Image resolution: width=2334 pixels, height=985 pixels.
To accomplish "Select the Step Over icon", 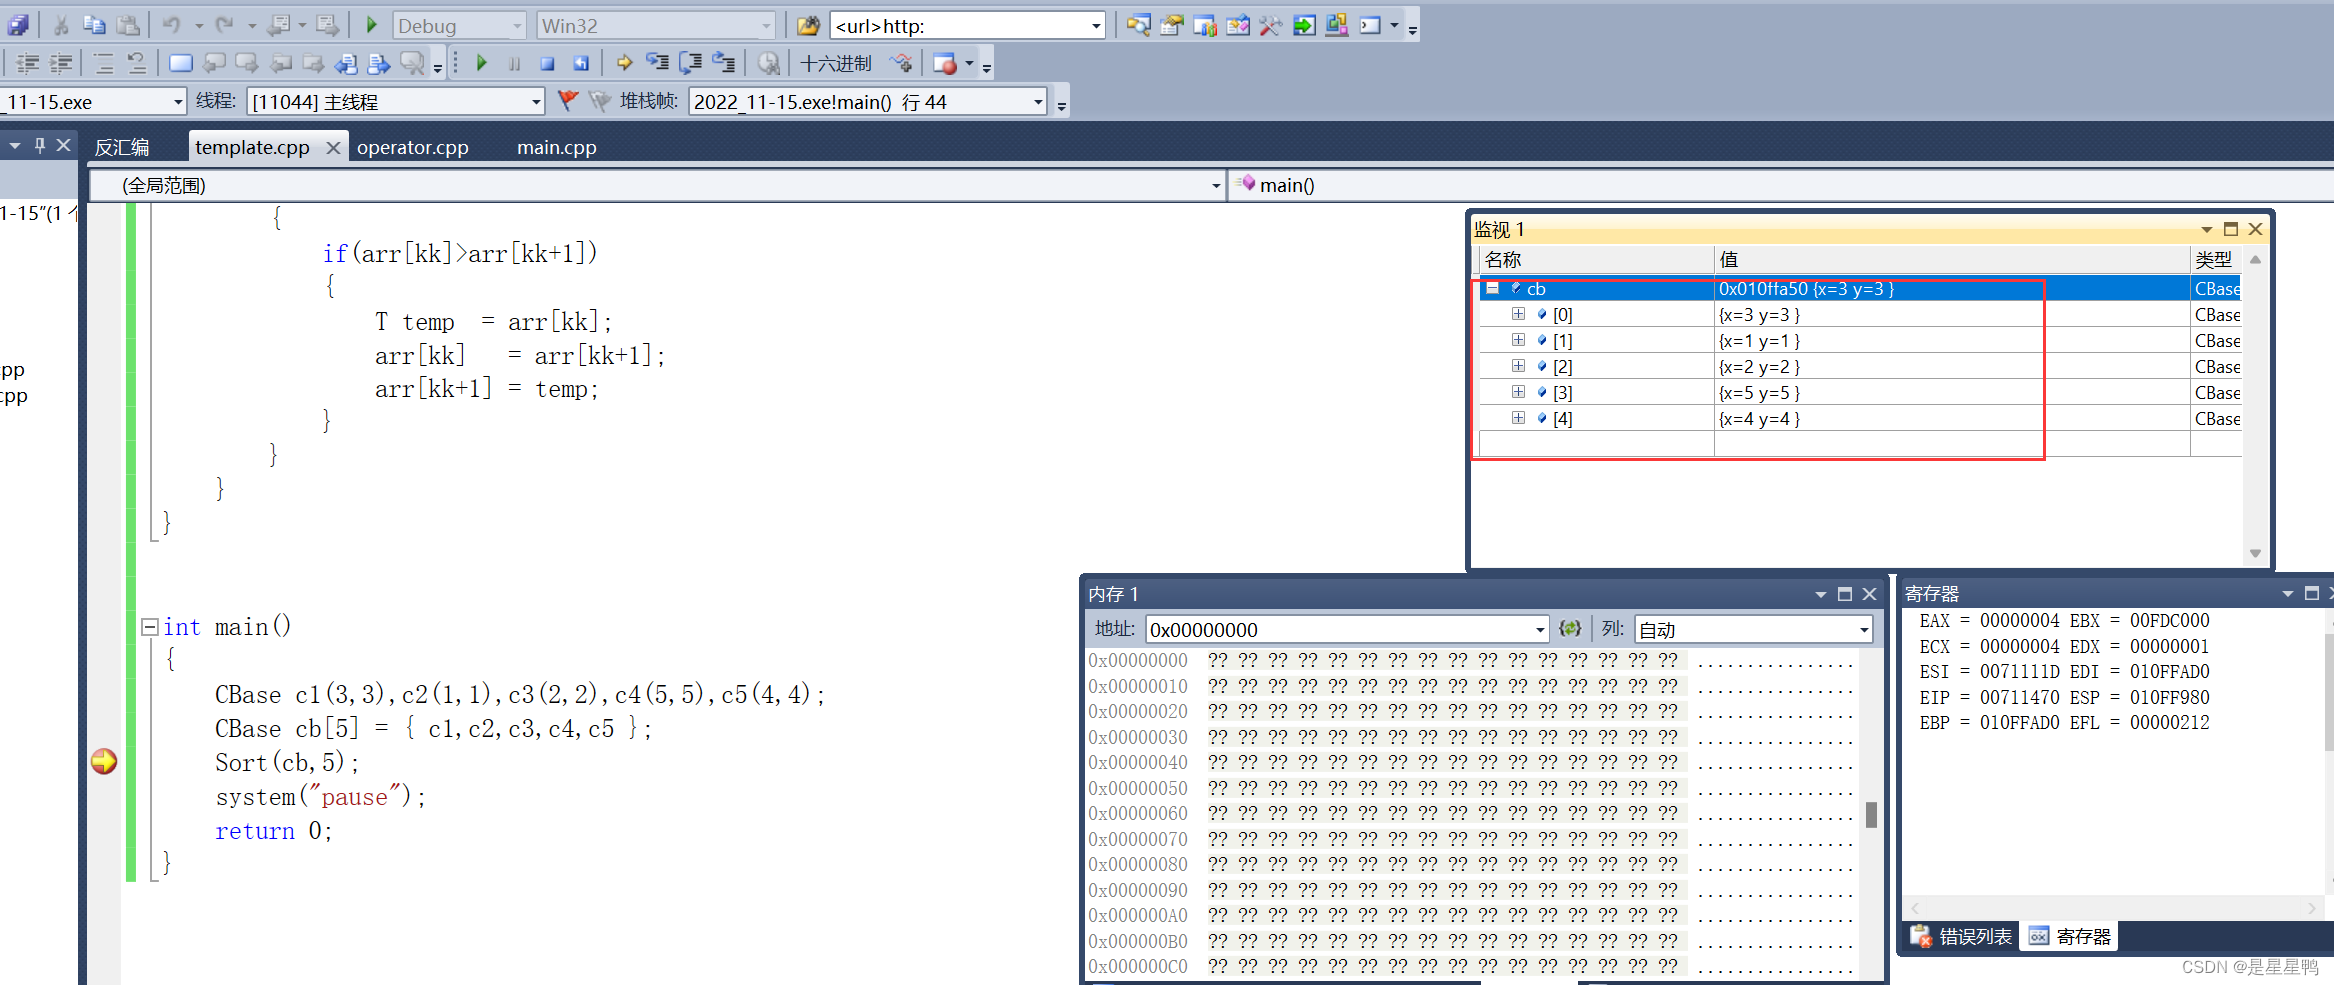I will click(690, 62).
